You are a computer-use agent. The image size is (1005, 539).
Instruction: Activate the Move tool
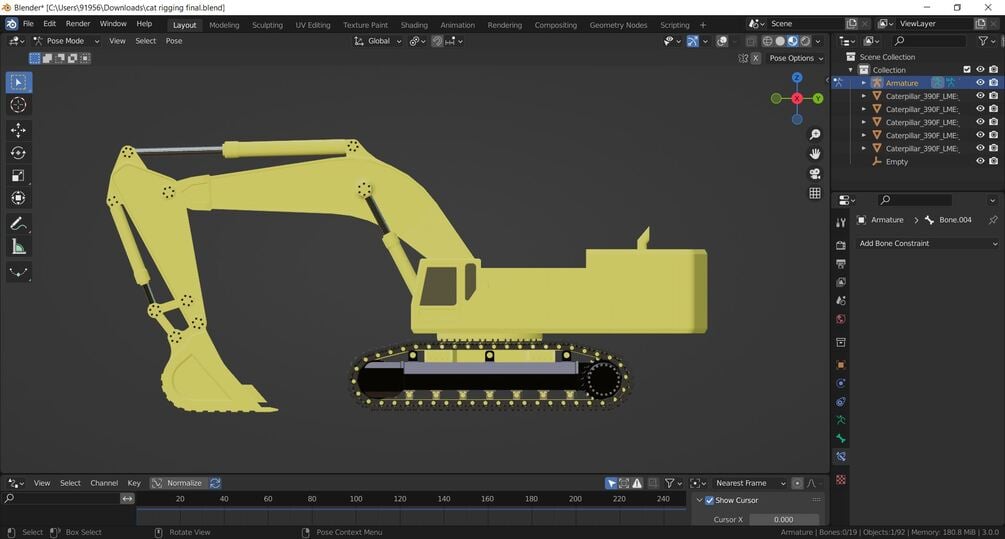pyautogui.click(x=18, y=130)
